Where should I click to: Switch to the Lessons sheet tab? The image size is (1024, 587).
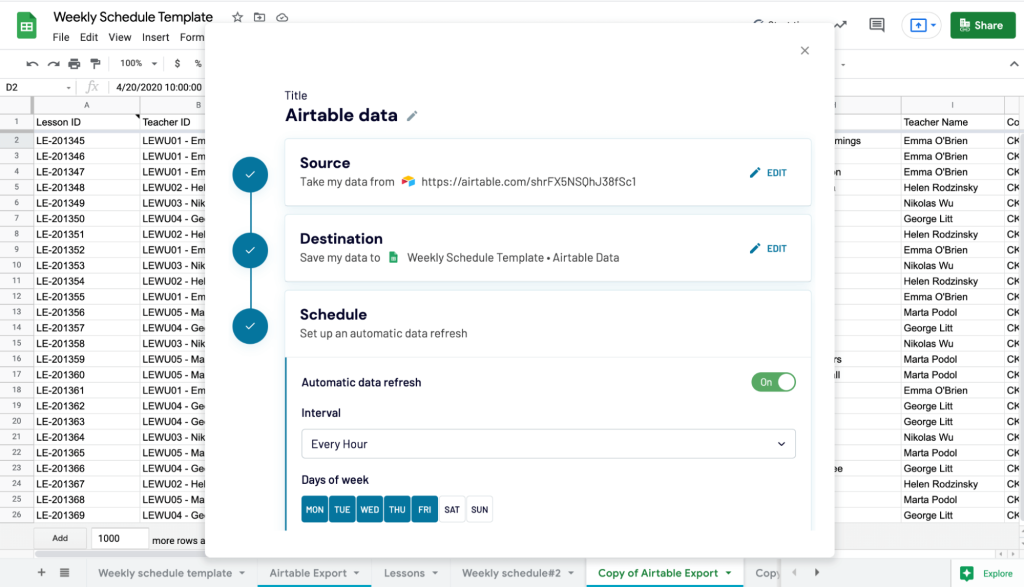click(405, 574)
